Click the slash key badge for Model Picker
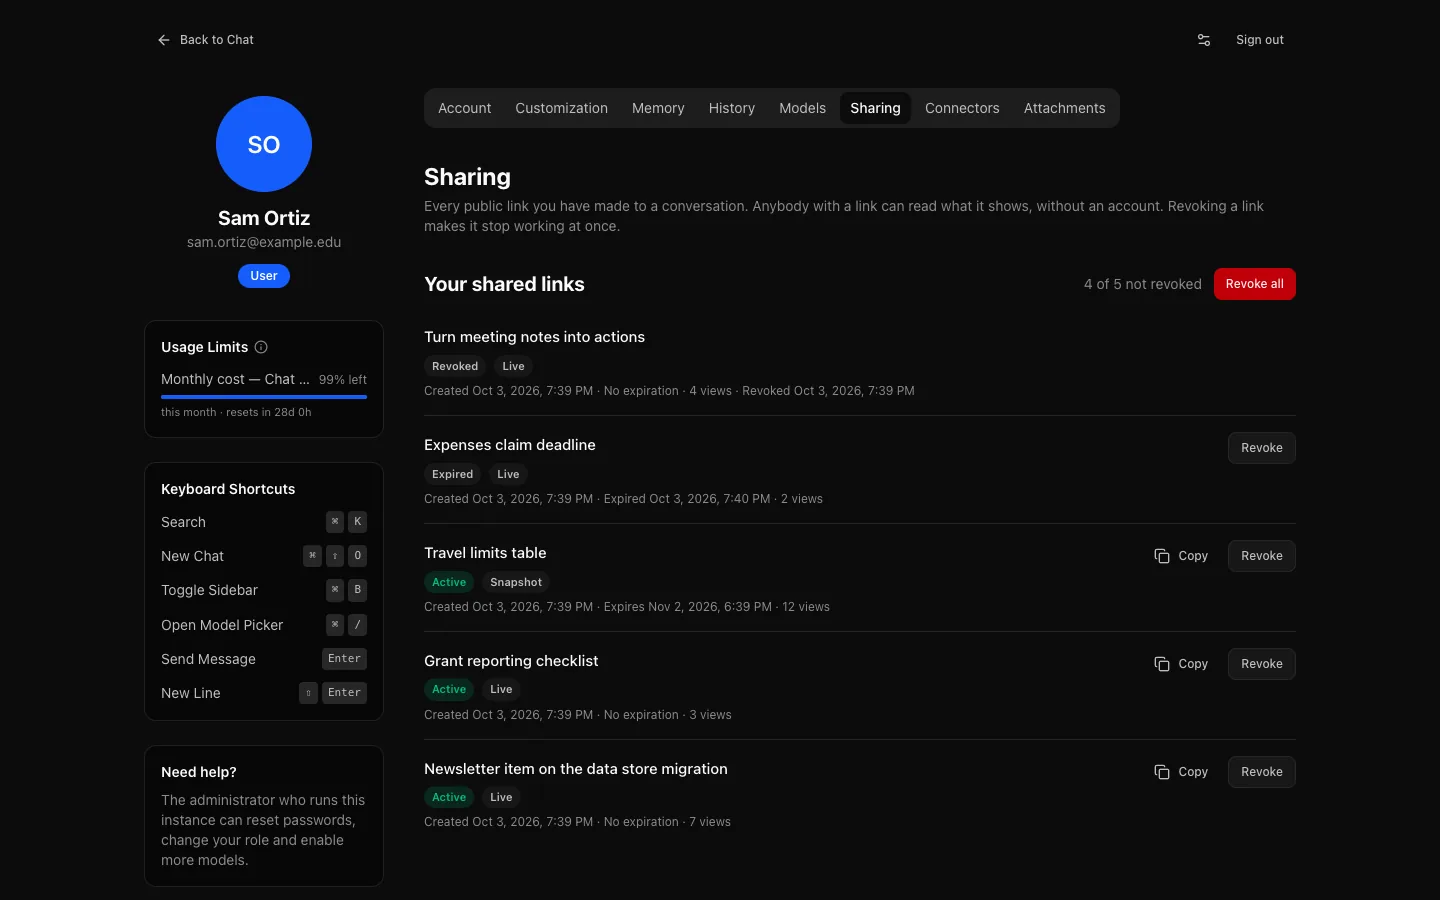 (357, 625)
